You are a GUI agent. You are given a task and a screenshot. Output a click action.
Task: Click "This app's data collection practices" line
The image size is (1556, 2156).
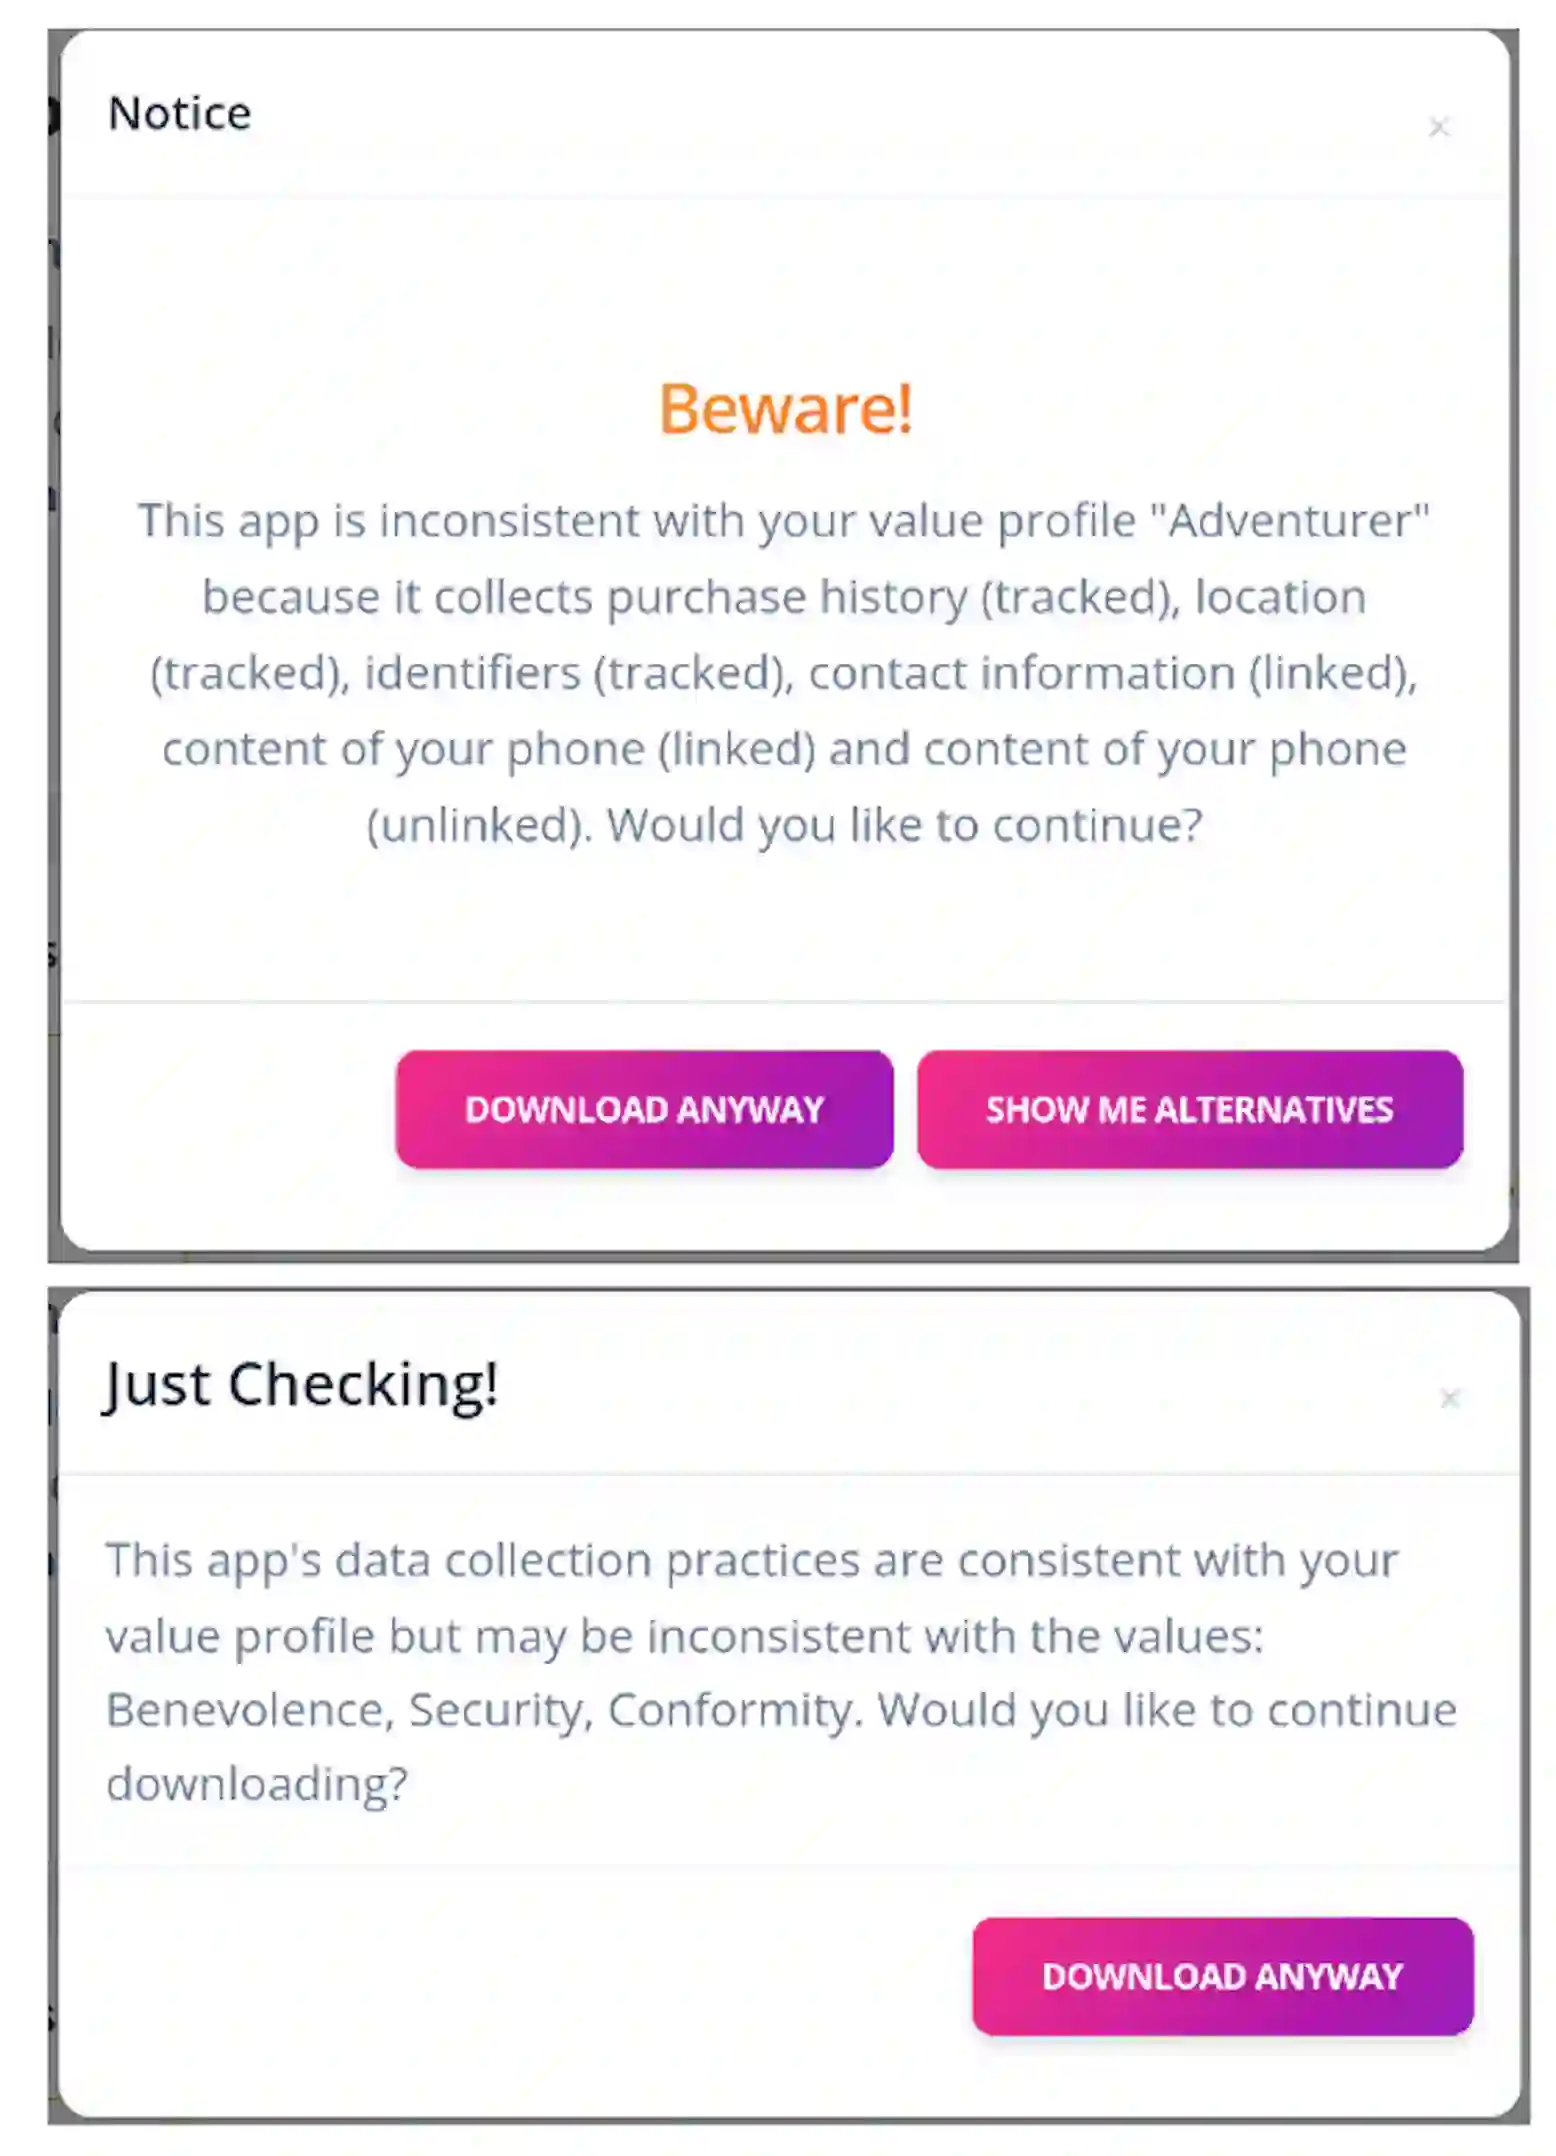[480, 1560]
